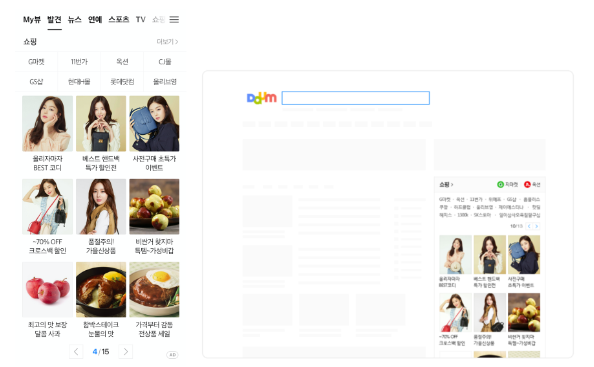Click 품절주의 가을신상품 image in PC widget
The width and height of the screenshot is (594, 367).
pyautogui.click(x=489, y=312)
